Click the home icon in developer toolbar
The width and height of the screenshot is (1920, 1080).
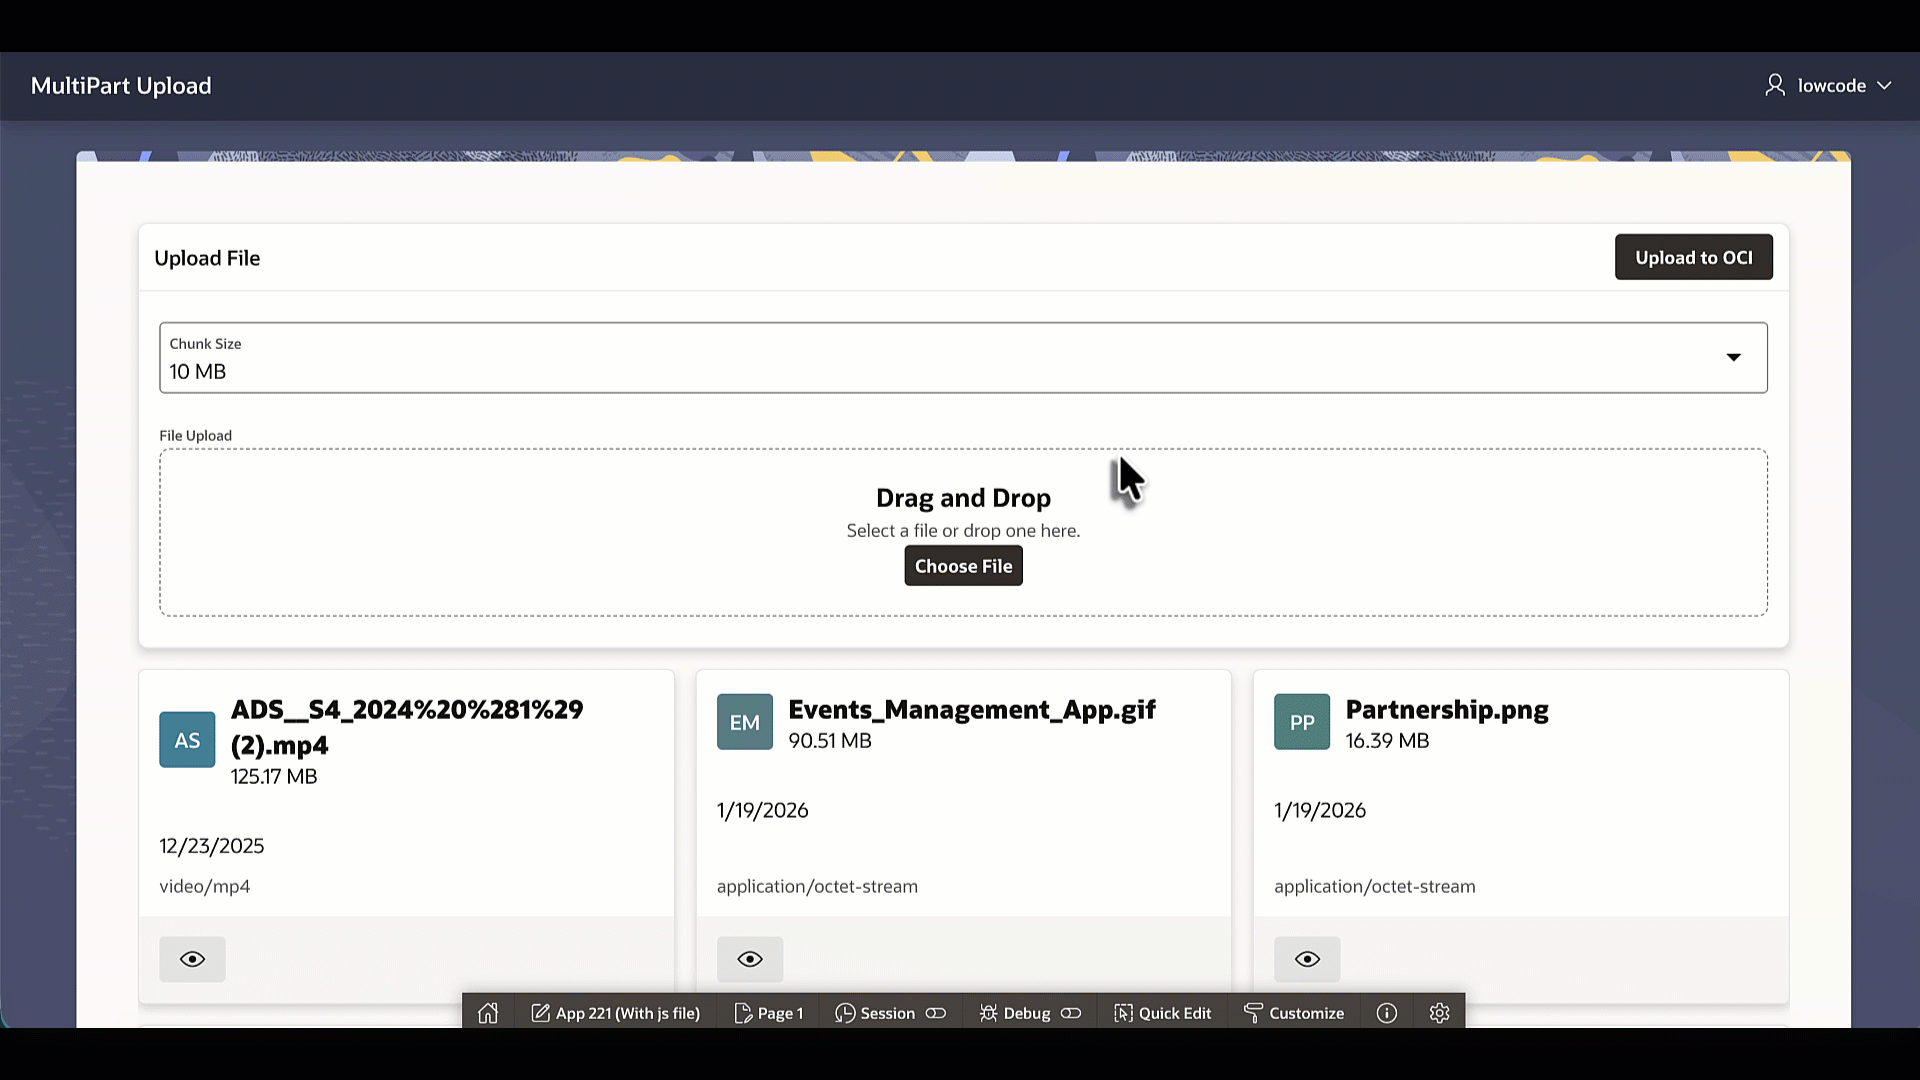coord(488,1013)
